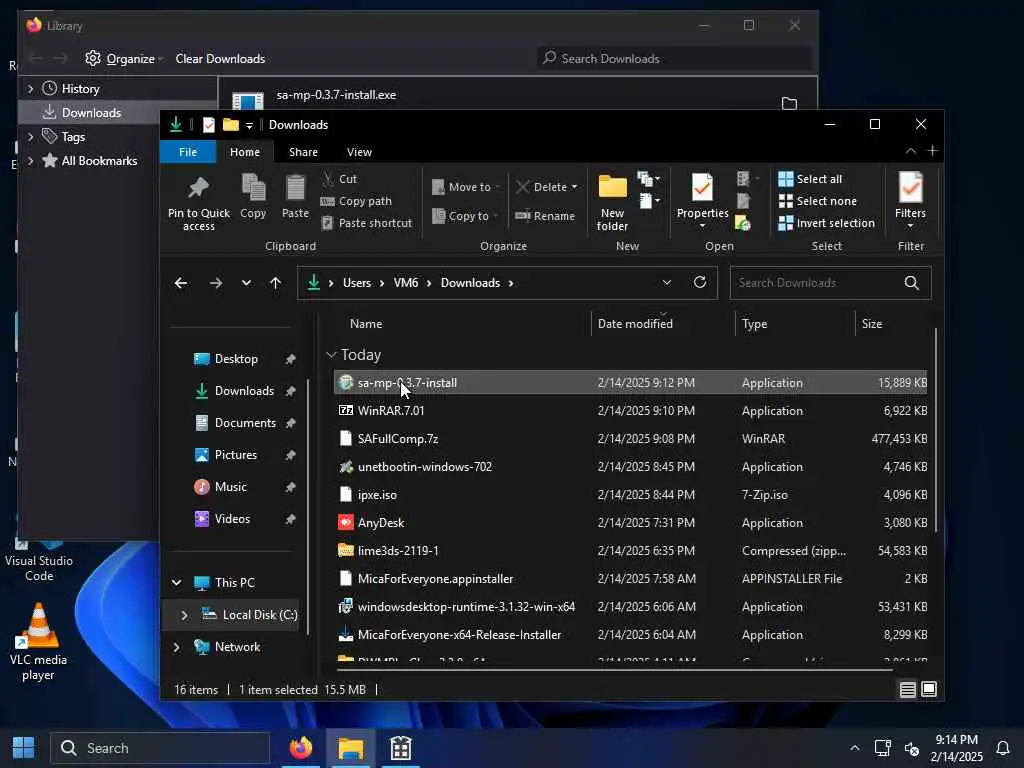Open the Delete dropdown arrow
This screenshot has width=1024, height=768.
[575, 187]
